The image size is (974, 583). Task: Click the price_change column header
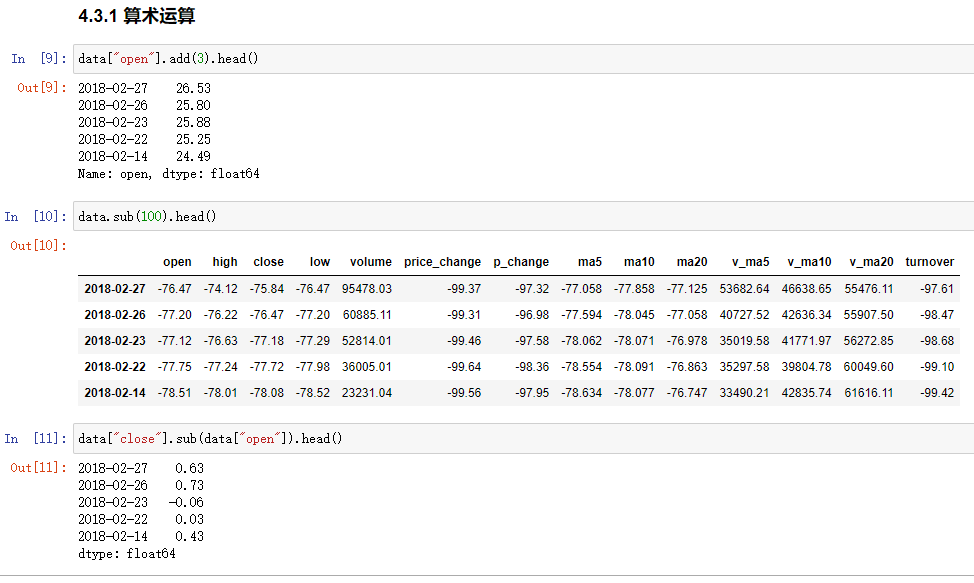coord(442,262)
